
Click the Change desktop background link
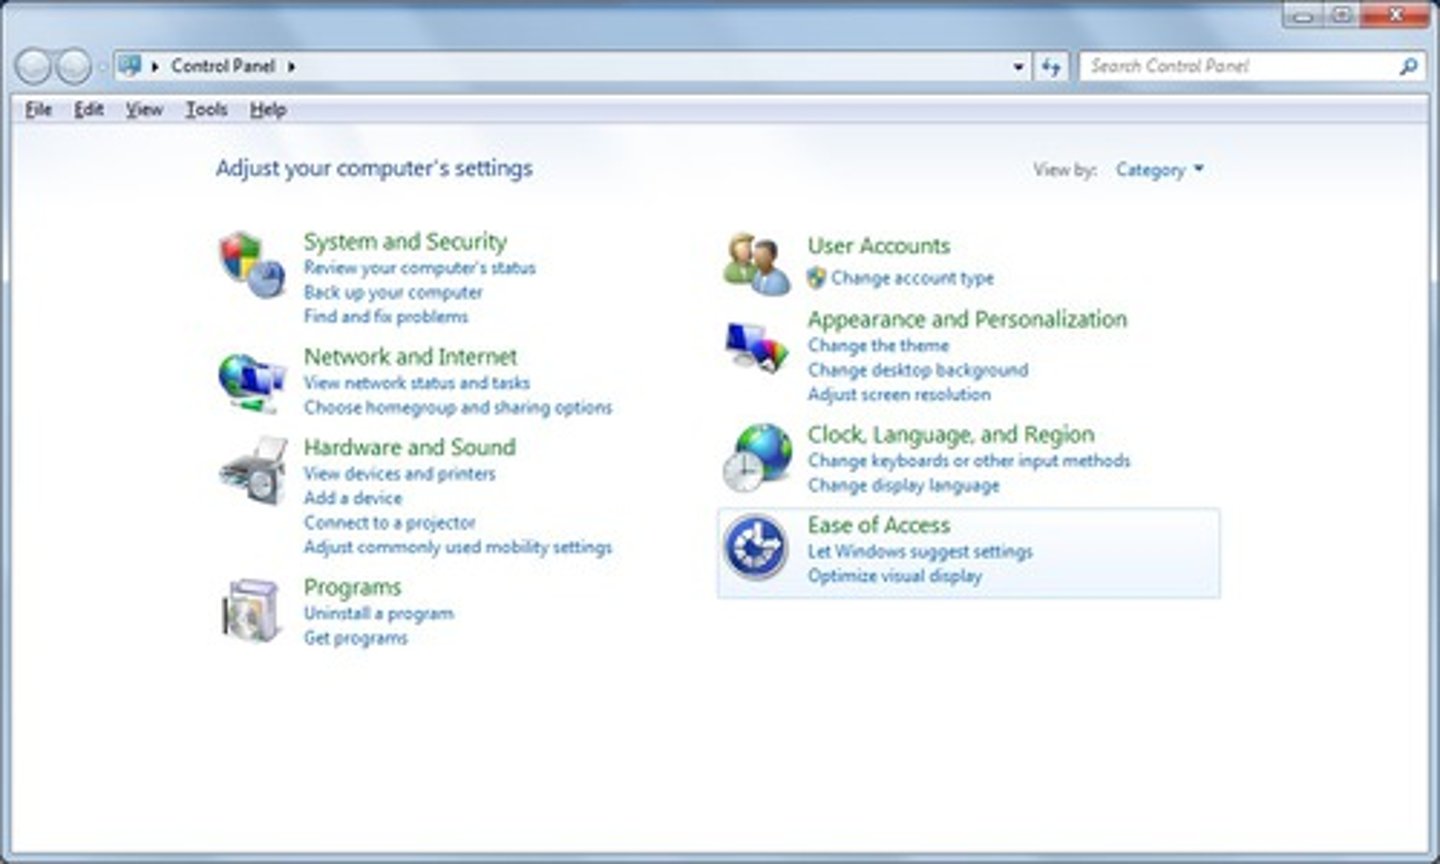point(917,370)
